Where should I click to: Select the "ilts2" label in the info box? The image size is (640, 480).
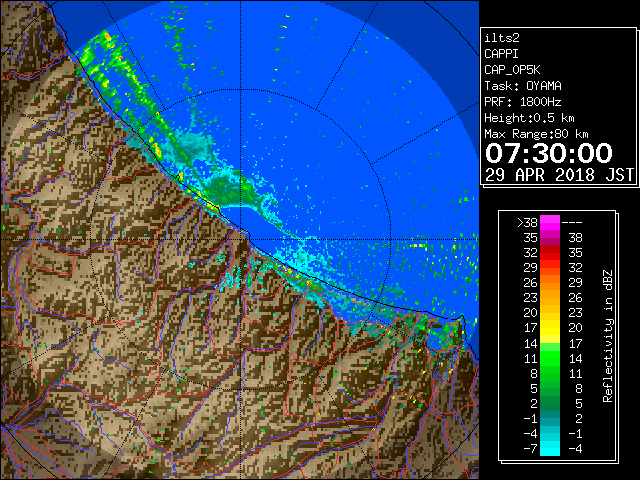(x=502, y=38)
